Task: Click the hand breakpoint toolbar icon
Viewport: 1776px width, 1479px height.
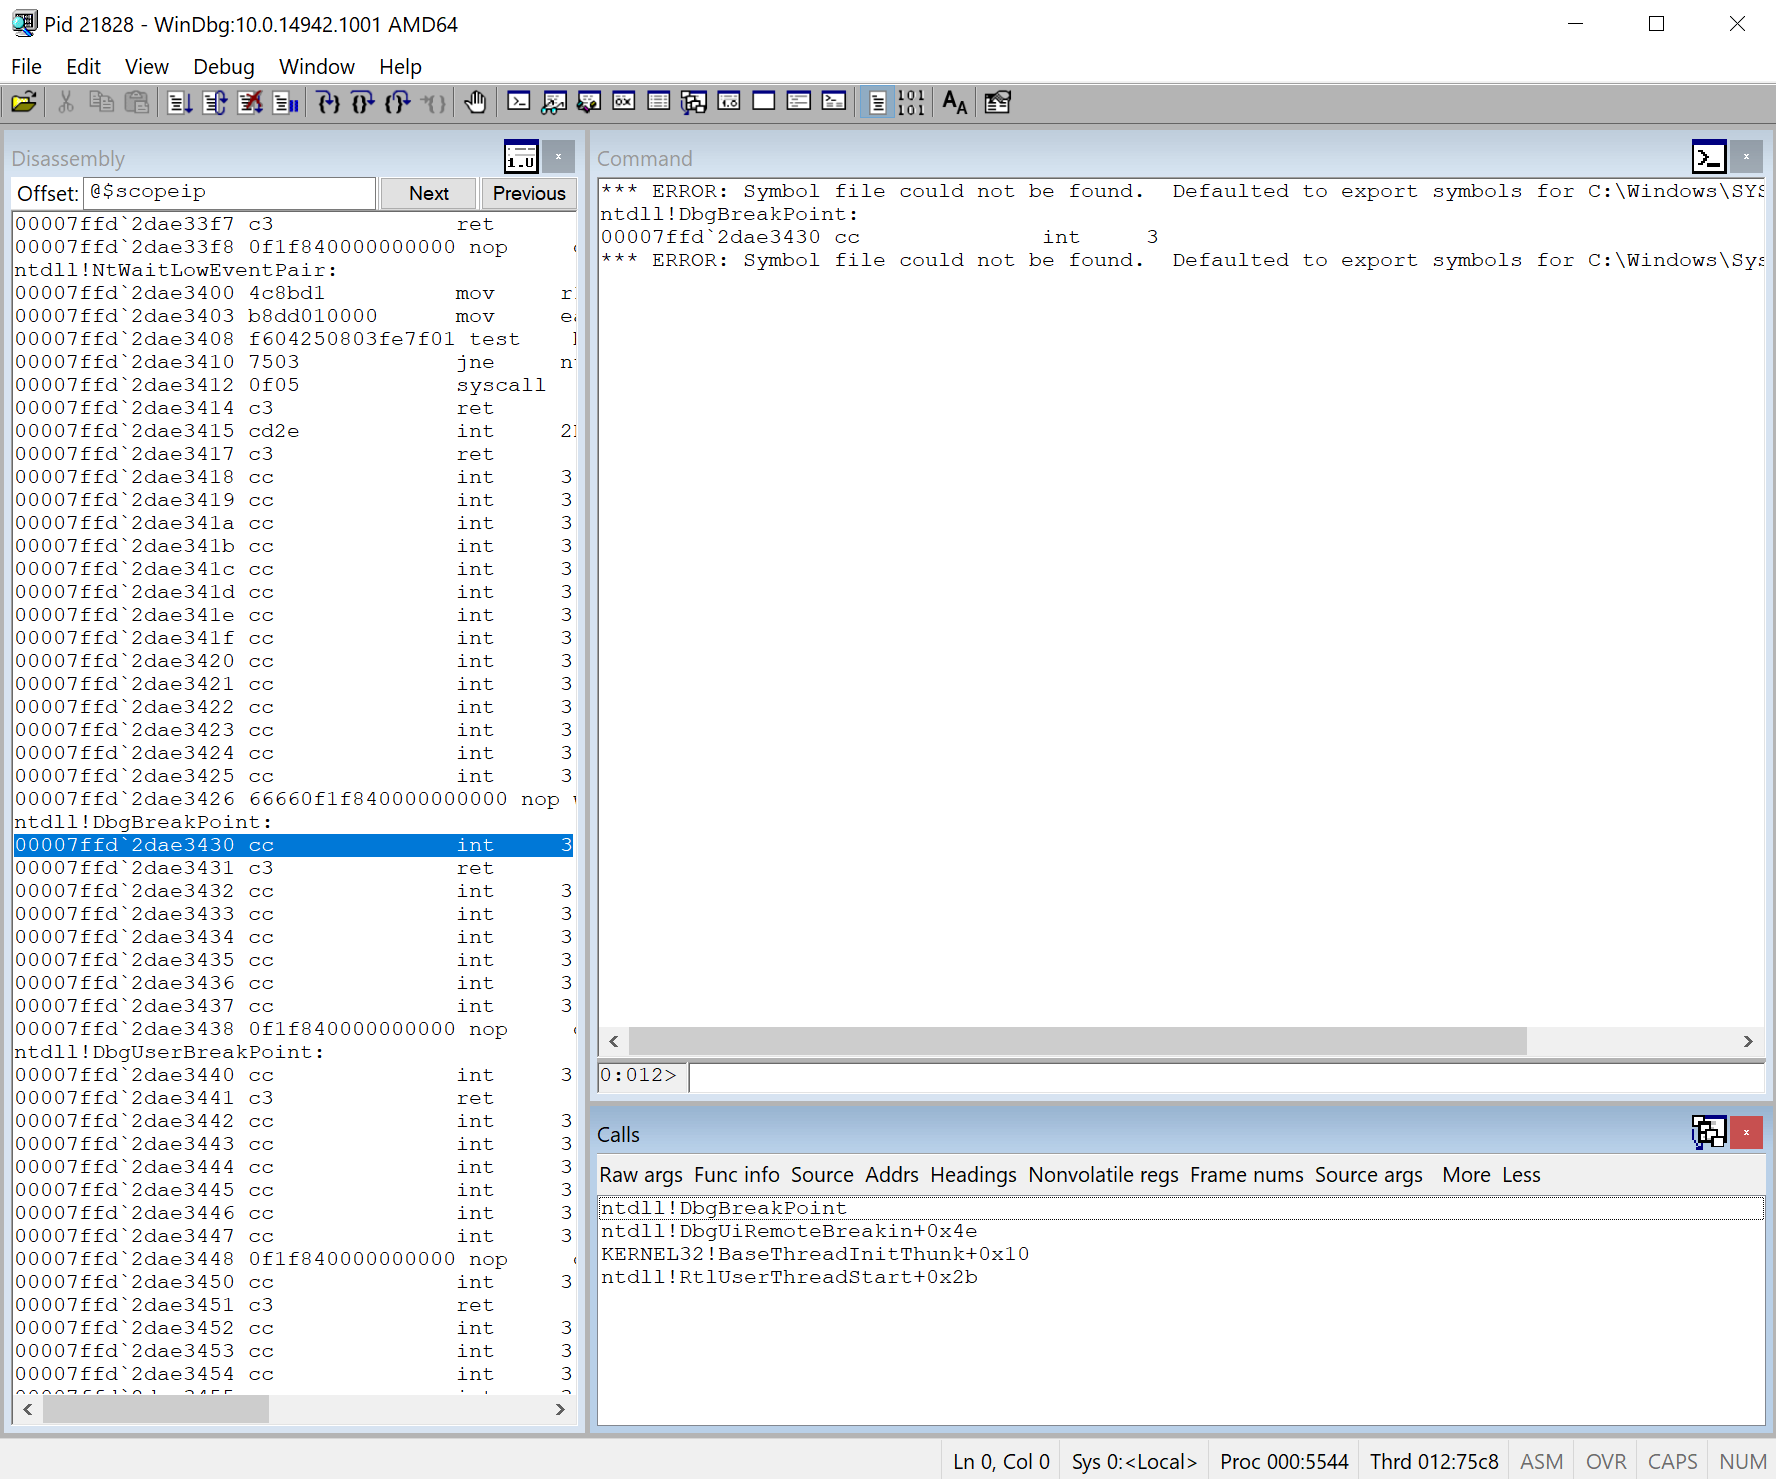Action: pyautogui.click(x=475, y=102)
